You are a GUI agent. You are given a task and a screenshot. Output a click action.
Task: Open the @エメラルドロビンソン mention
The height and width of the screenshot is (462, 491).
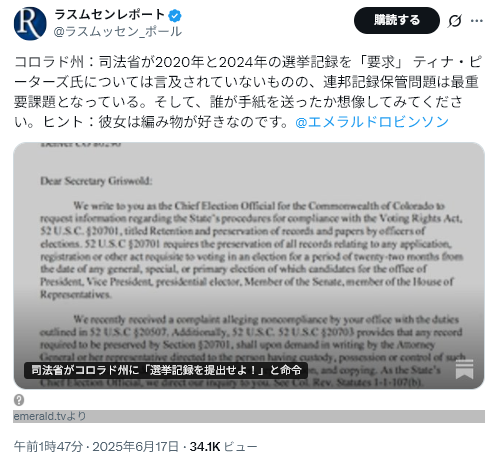pos(372,122)
